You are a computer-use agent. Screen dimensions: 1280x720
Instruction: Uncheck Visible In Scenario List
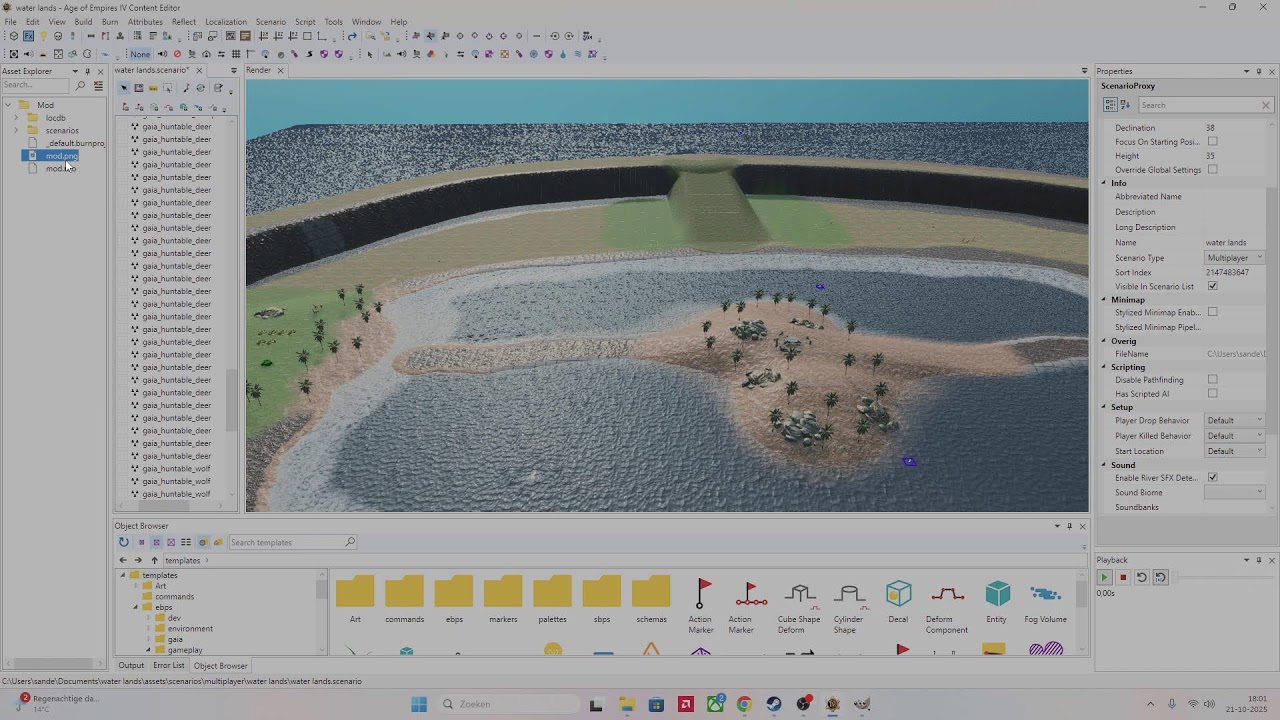point(1212,286)
